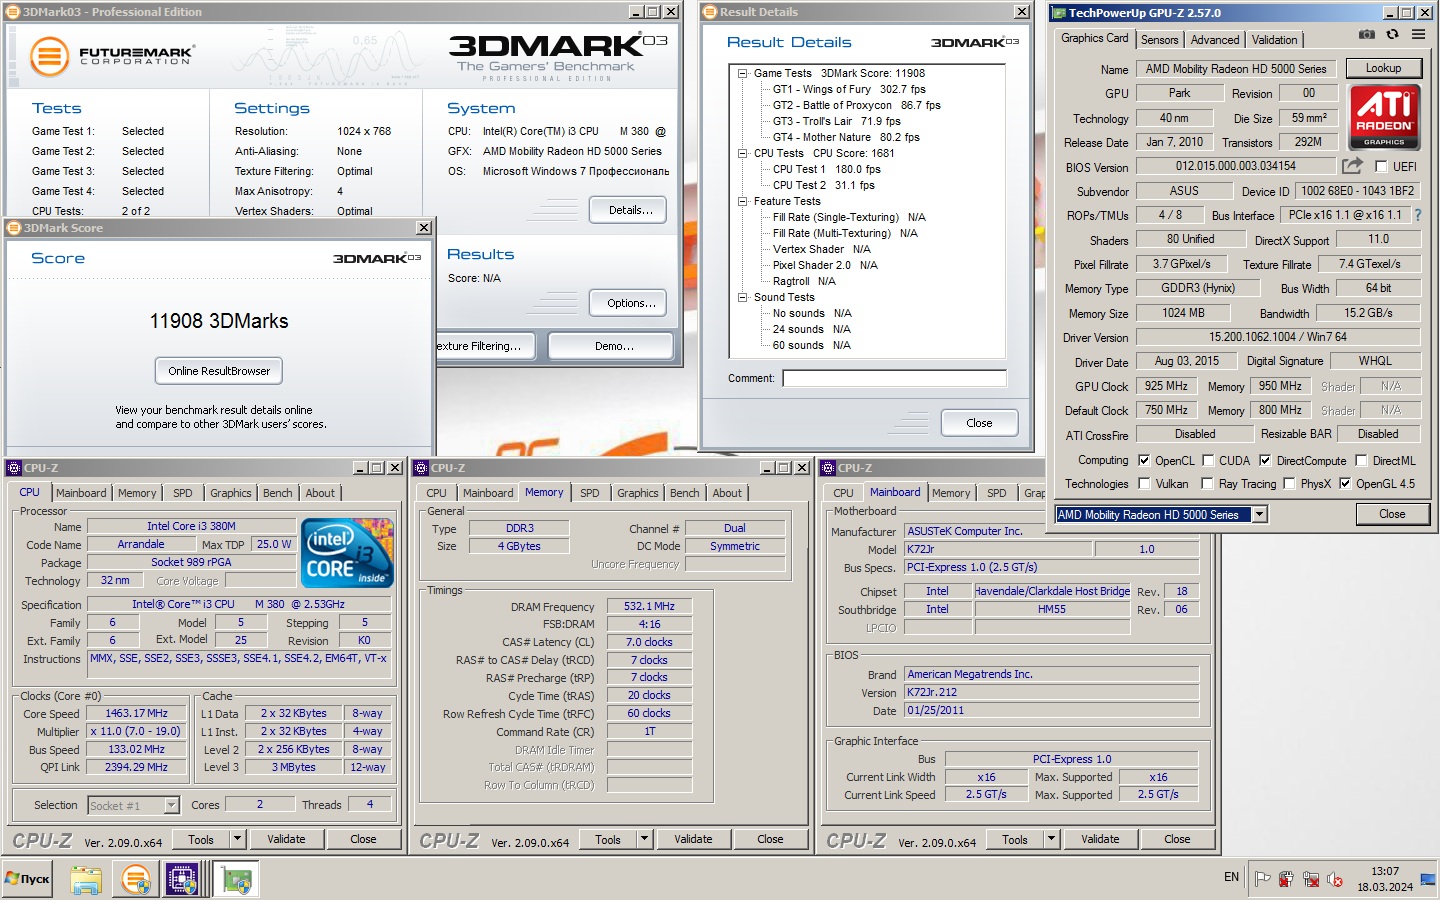The image size is (1440, 900).
Task: Click the 3DMark Score window title icon
Action: click(14, 228)
